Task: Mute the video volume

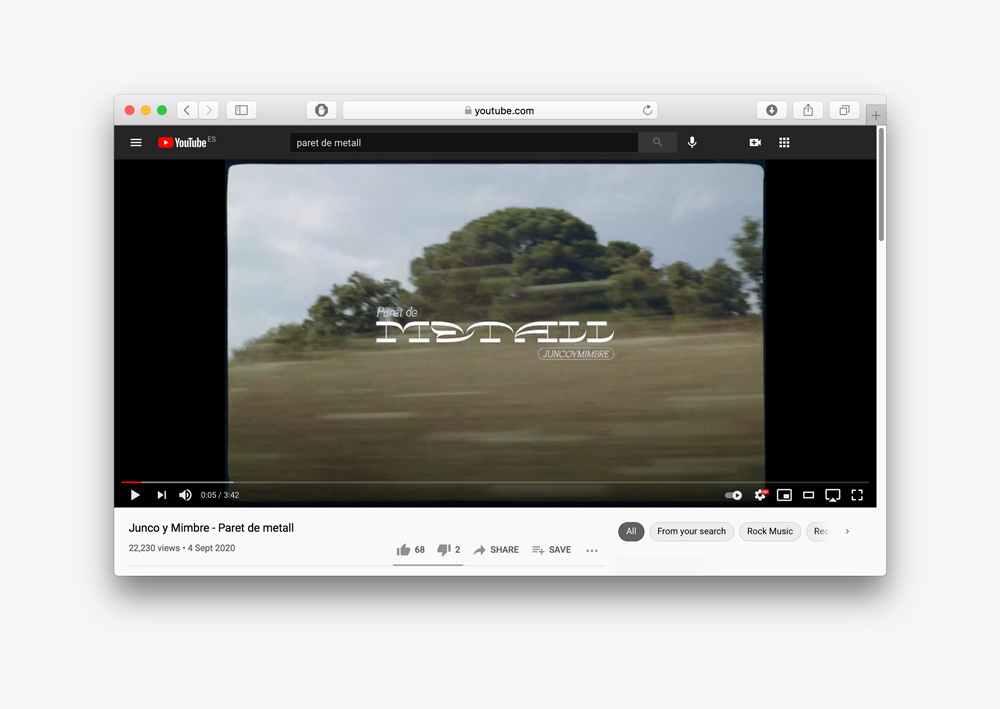Action: 185,495
